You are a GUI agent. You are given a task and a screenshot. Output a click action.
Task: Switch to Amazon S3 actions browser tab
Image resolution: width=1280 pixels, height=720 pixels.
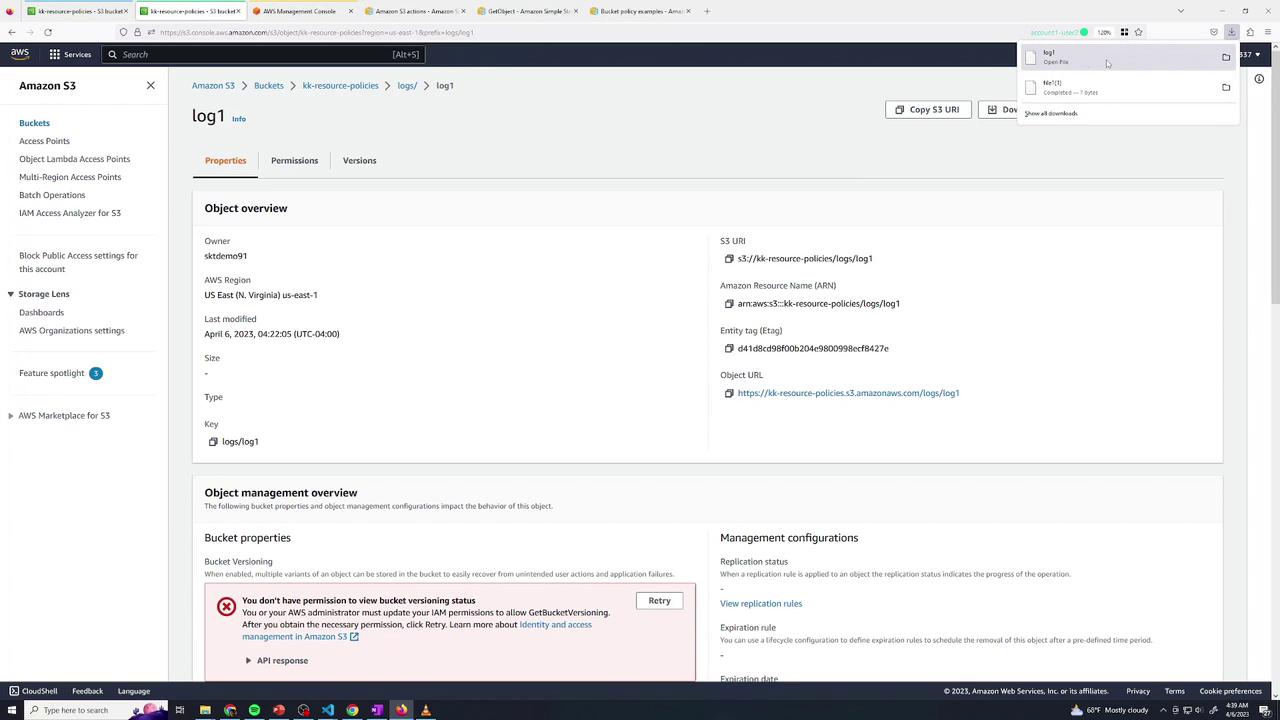415,11
